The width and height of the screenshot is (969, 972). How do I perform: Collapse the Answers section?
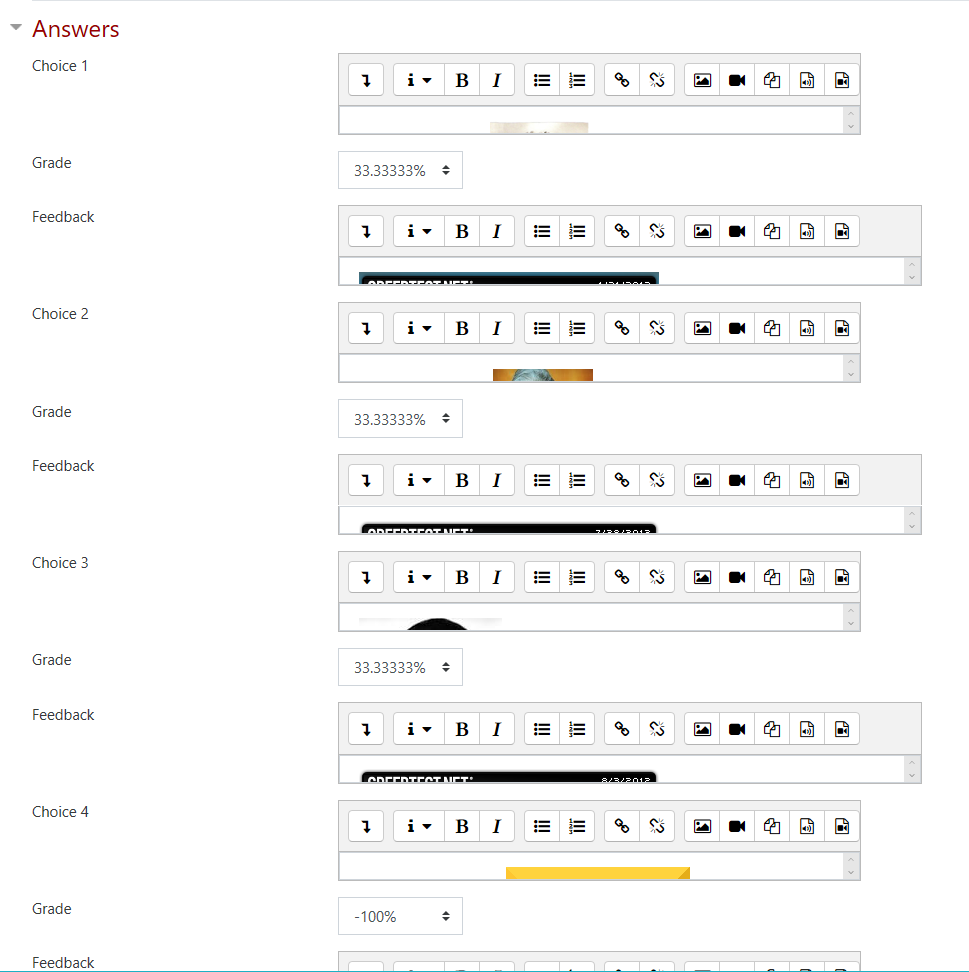[16, 27]
